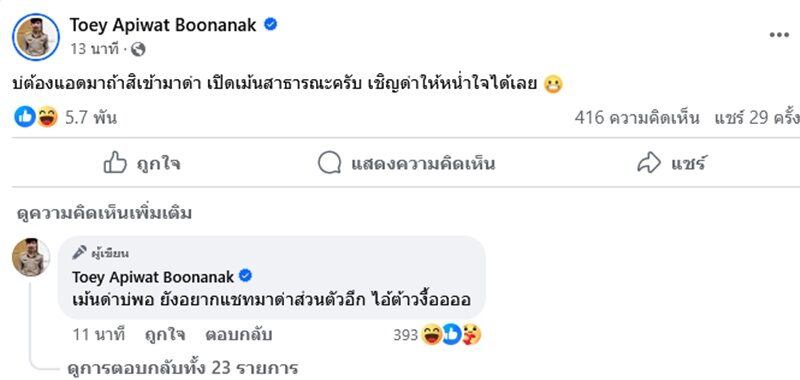This screenshot has height=380, width=800.
Task: Click the speech bubble comment icon
Action: (x=330, y=163)
